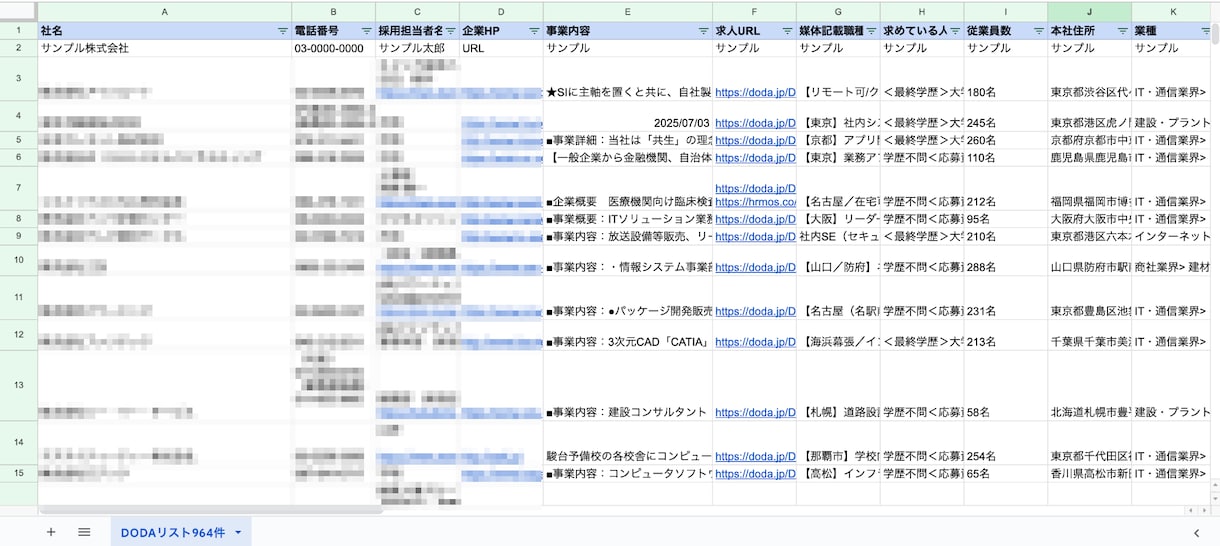Open doda link in the 245名 row
Viewport: 1220px width, 546px height.
[755, 123]
